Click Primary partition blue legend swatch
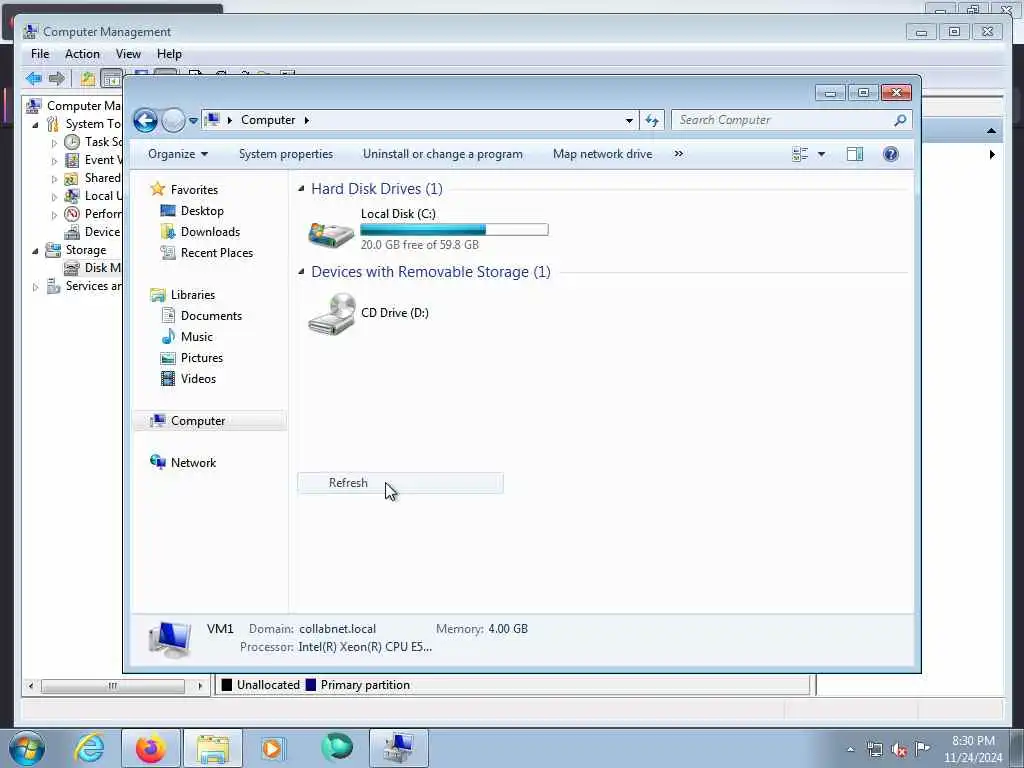 coord(311,685)
